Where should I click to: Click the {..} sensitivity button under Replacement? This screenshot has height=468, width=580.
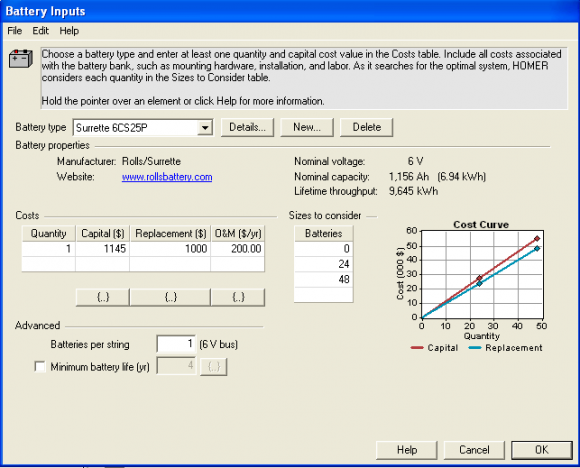pyautogui.click(x=170, y=297)
